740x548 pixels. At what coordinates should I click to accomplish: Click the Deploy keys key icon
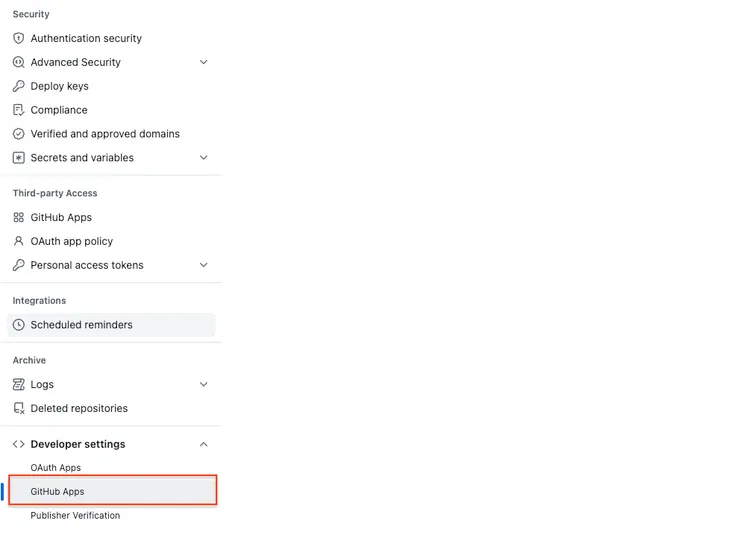(18, 86)
